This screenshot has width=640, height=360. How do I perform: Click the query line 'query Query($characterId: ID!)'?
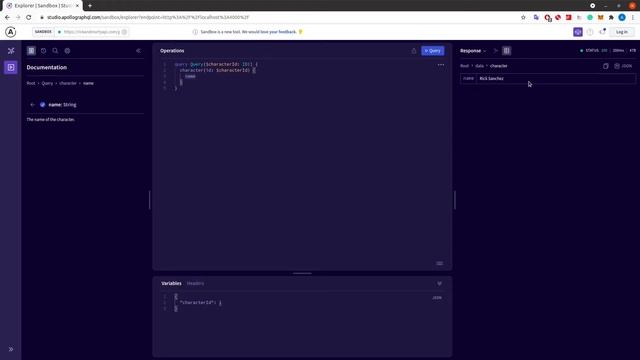tap(216, 64)
